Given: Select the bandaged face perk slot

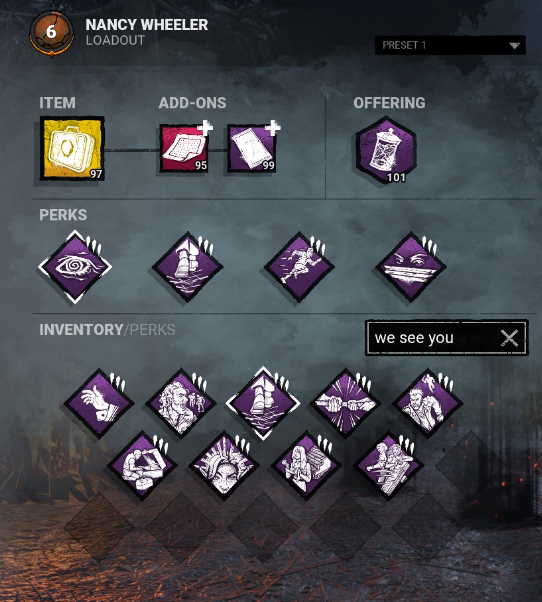Looking at the screenshot, I should pos(411,267).
